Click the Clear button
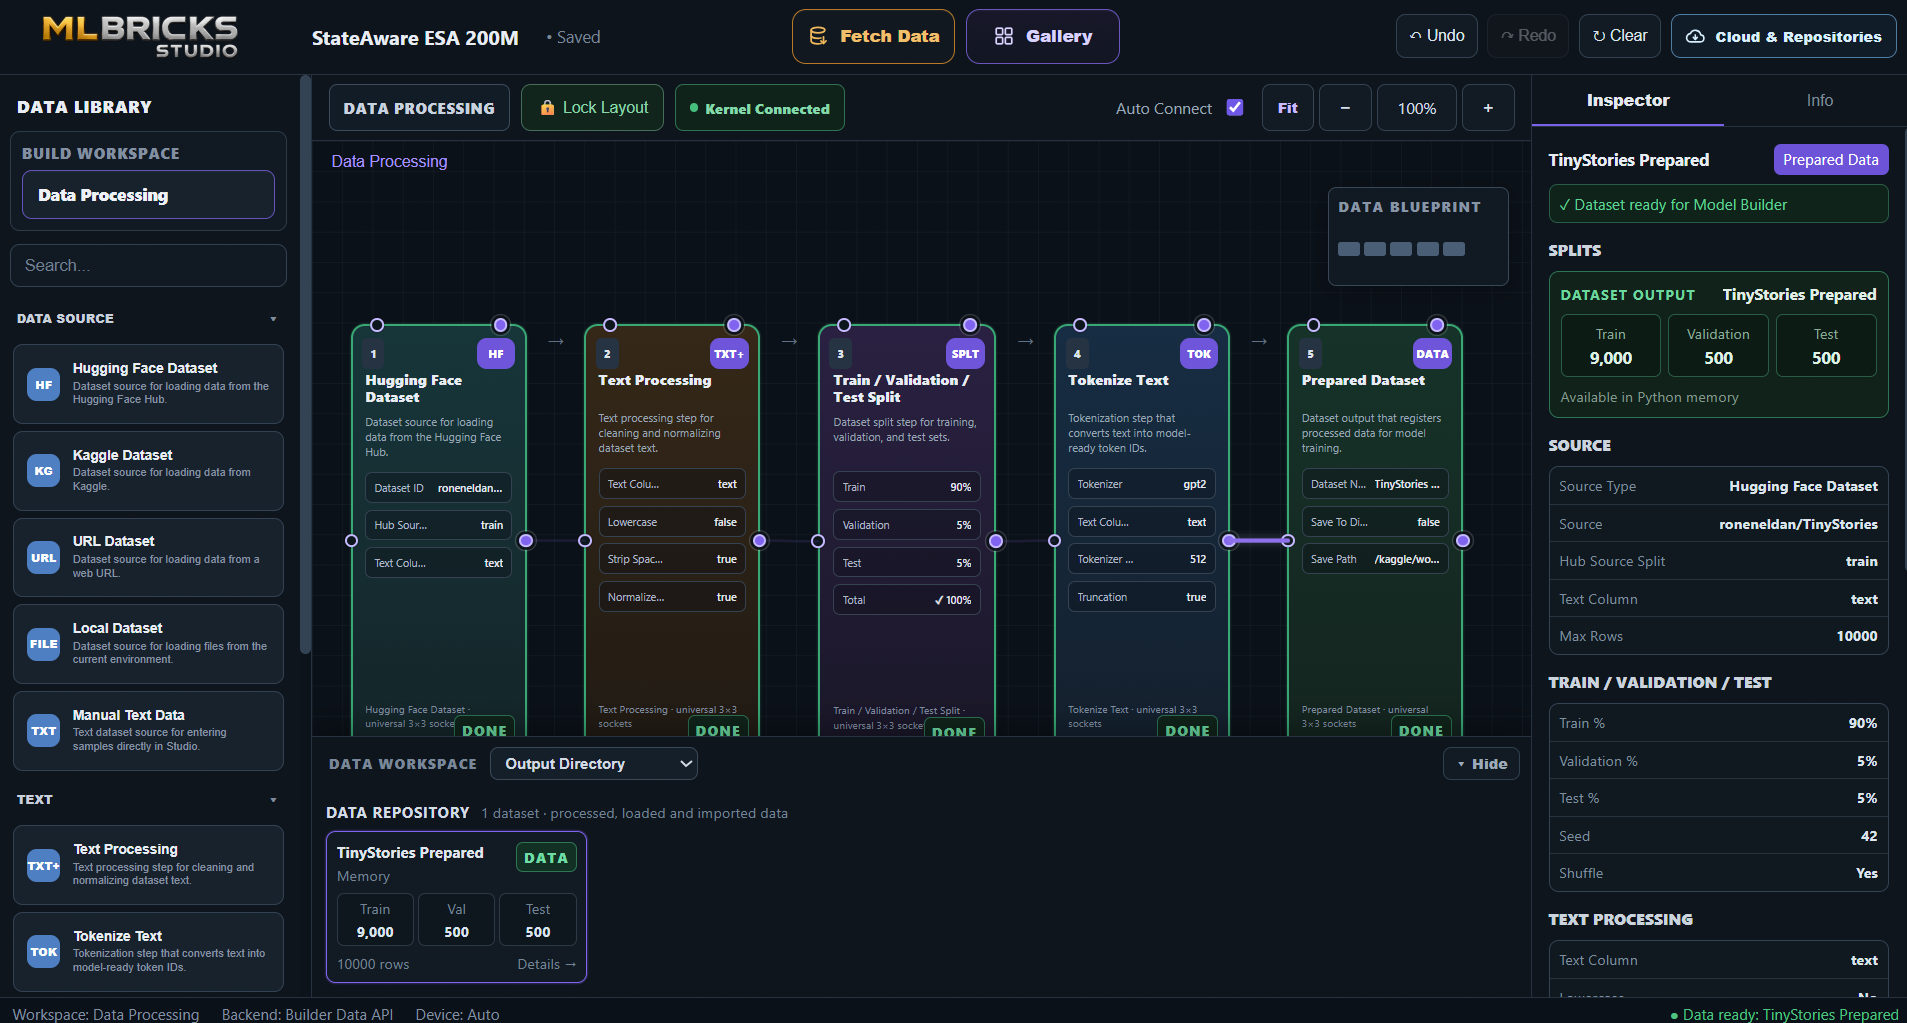Screen dimensions: 1907x1023 click(1620, 36)
